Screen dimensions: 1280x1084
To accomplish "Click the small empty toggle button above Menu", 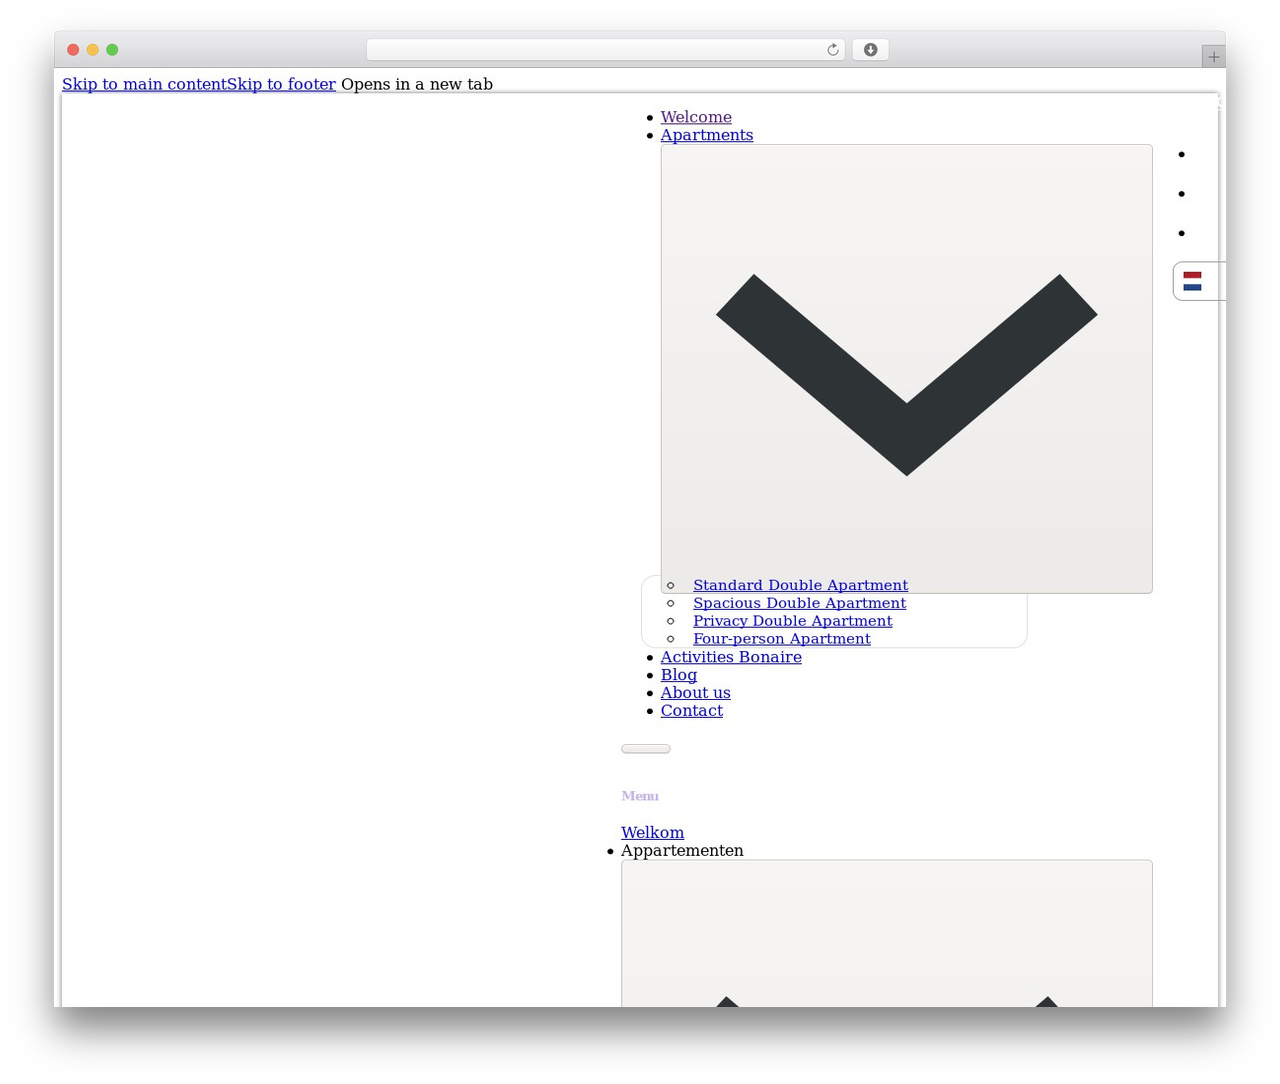I will (x=645, y=748).
